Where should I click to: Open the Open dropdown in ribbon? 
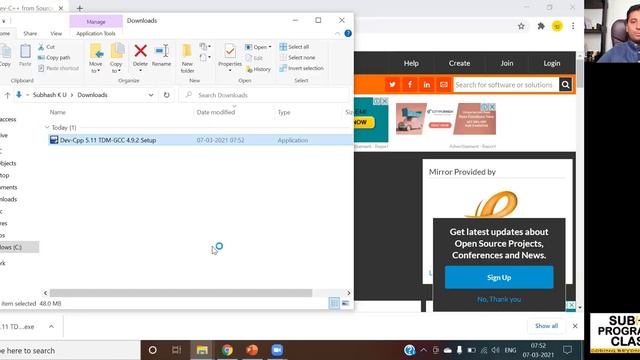[x=258, y=47]
